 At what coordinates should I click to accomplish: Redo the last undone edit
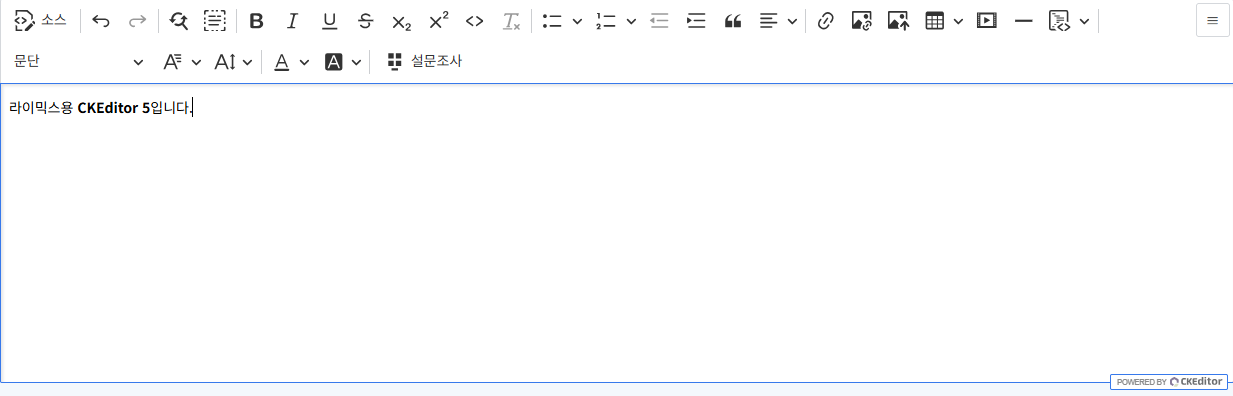[137, 20]
